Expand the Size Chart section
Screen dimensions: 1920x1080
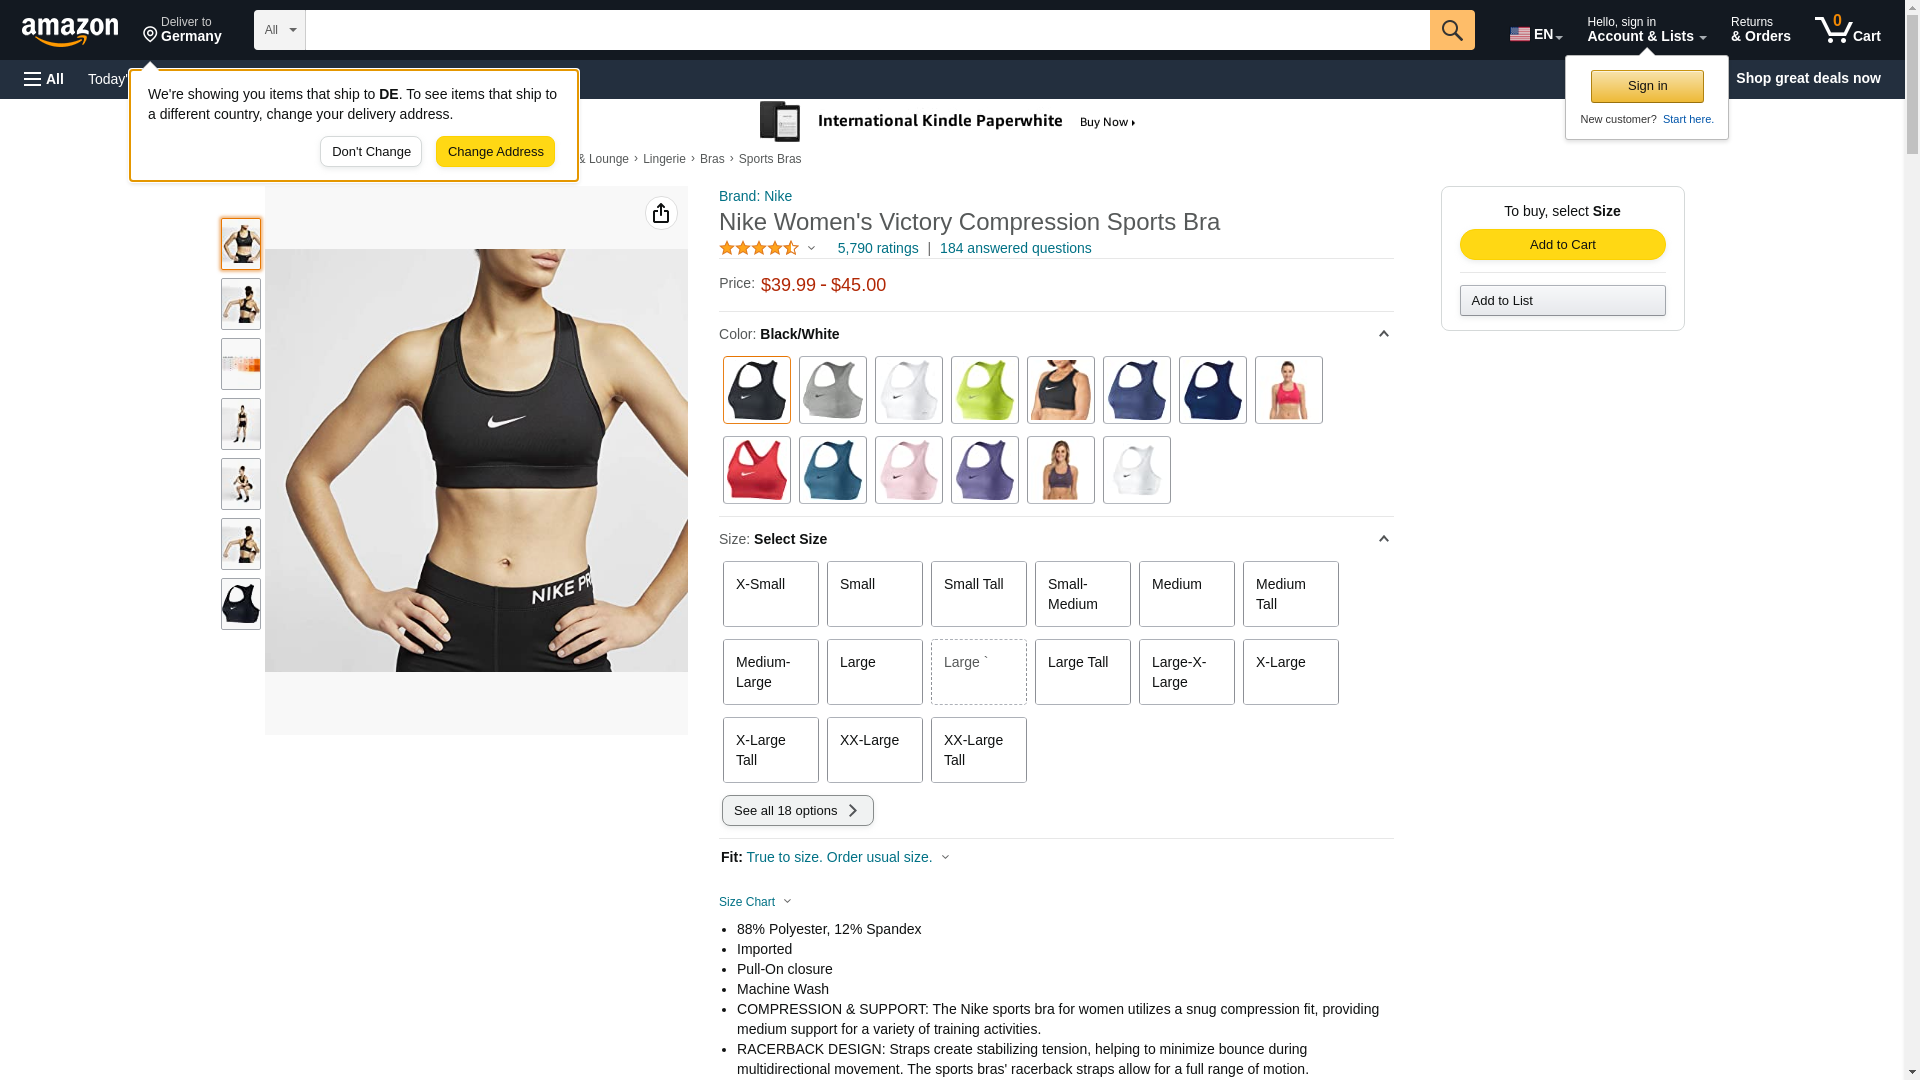tap(755, 902)
